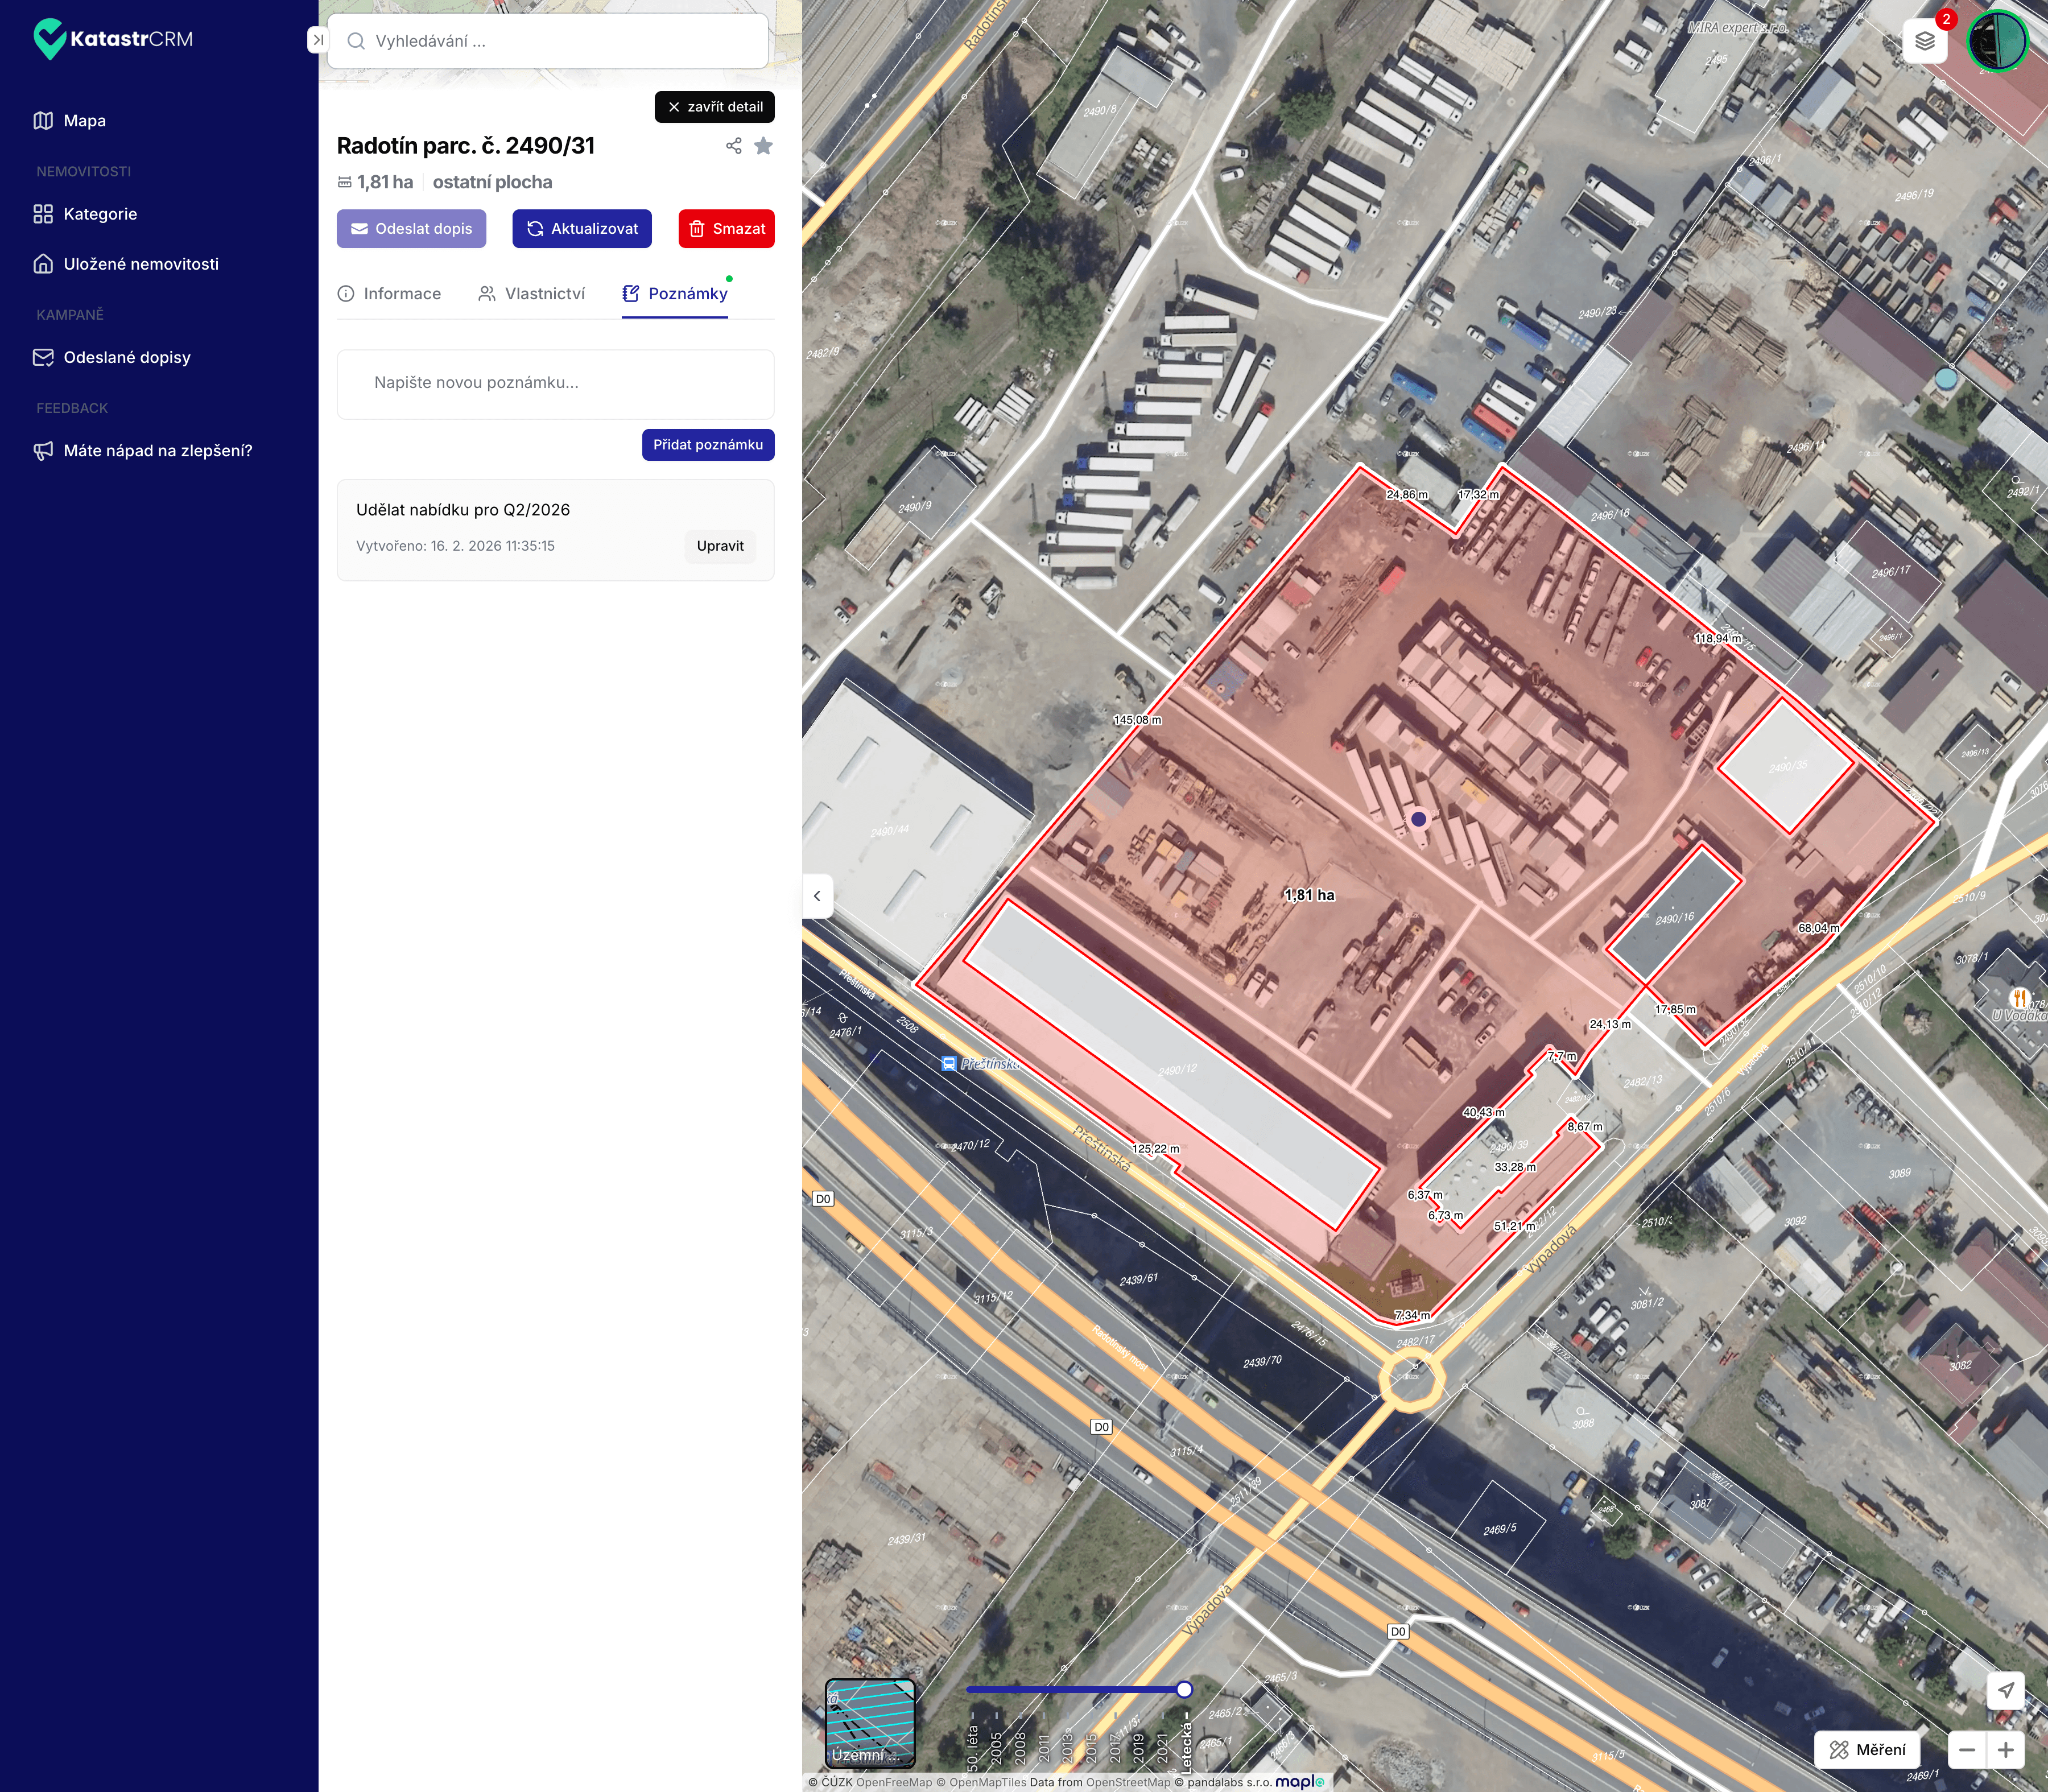Open the Informace tab
The width and height of the screenshot is (2048, 1792).
click(x=389, y=293)
